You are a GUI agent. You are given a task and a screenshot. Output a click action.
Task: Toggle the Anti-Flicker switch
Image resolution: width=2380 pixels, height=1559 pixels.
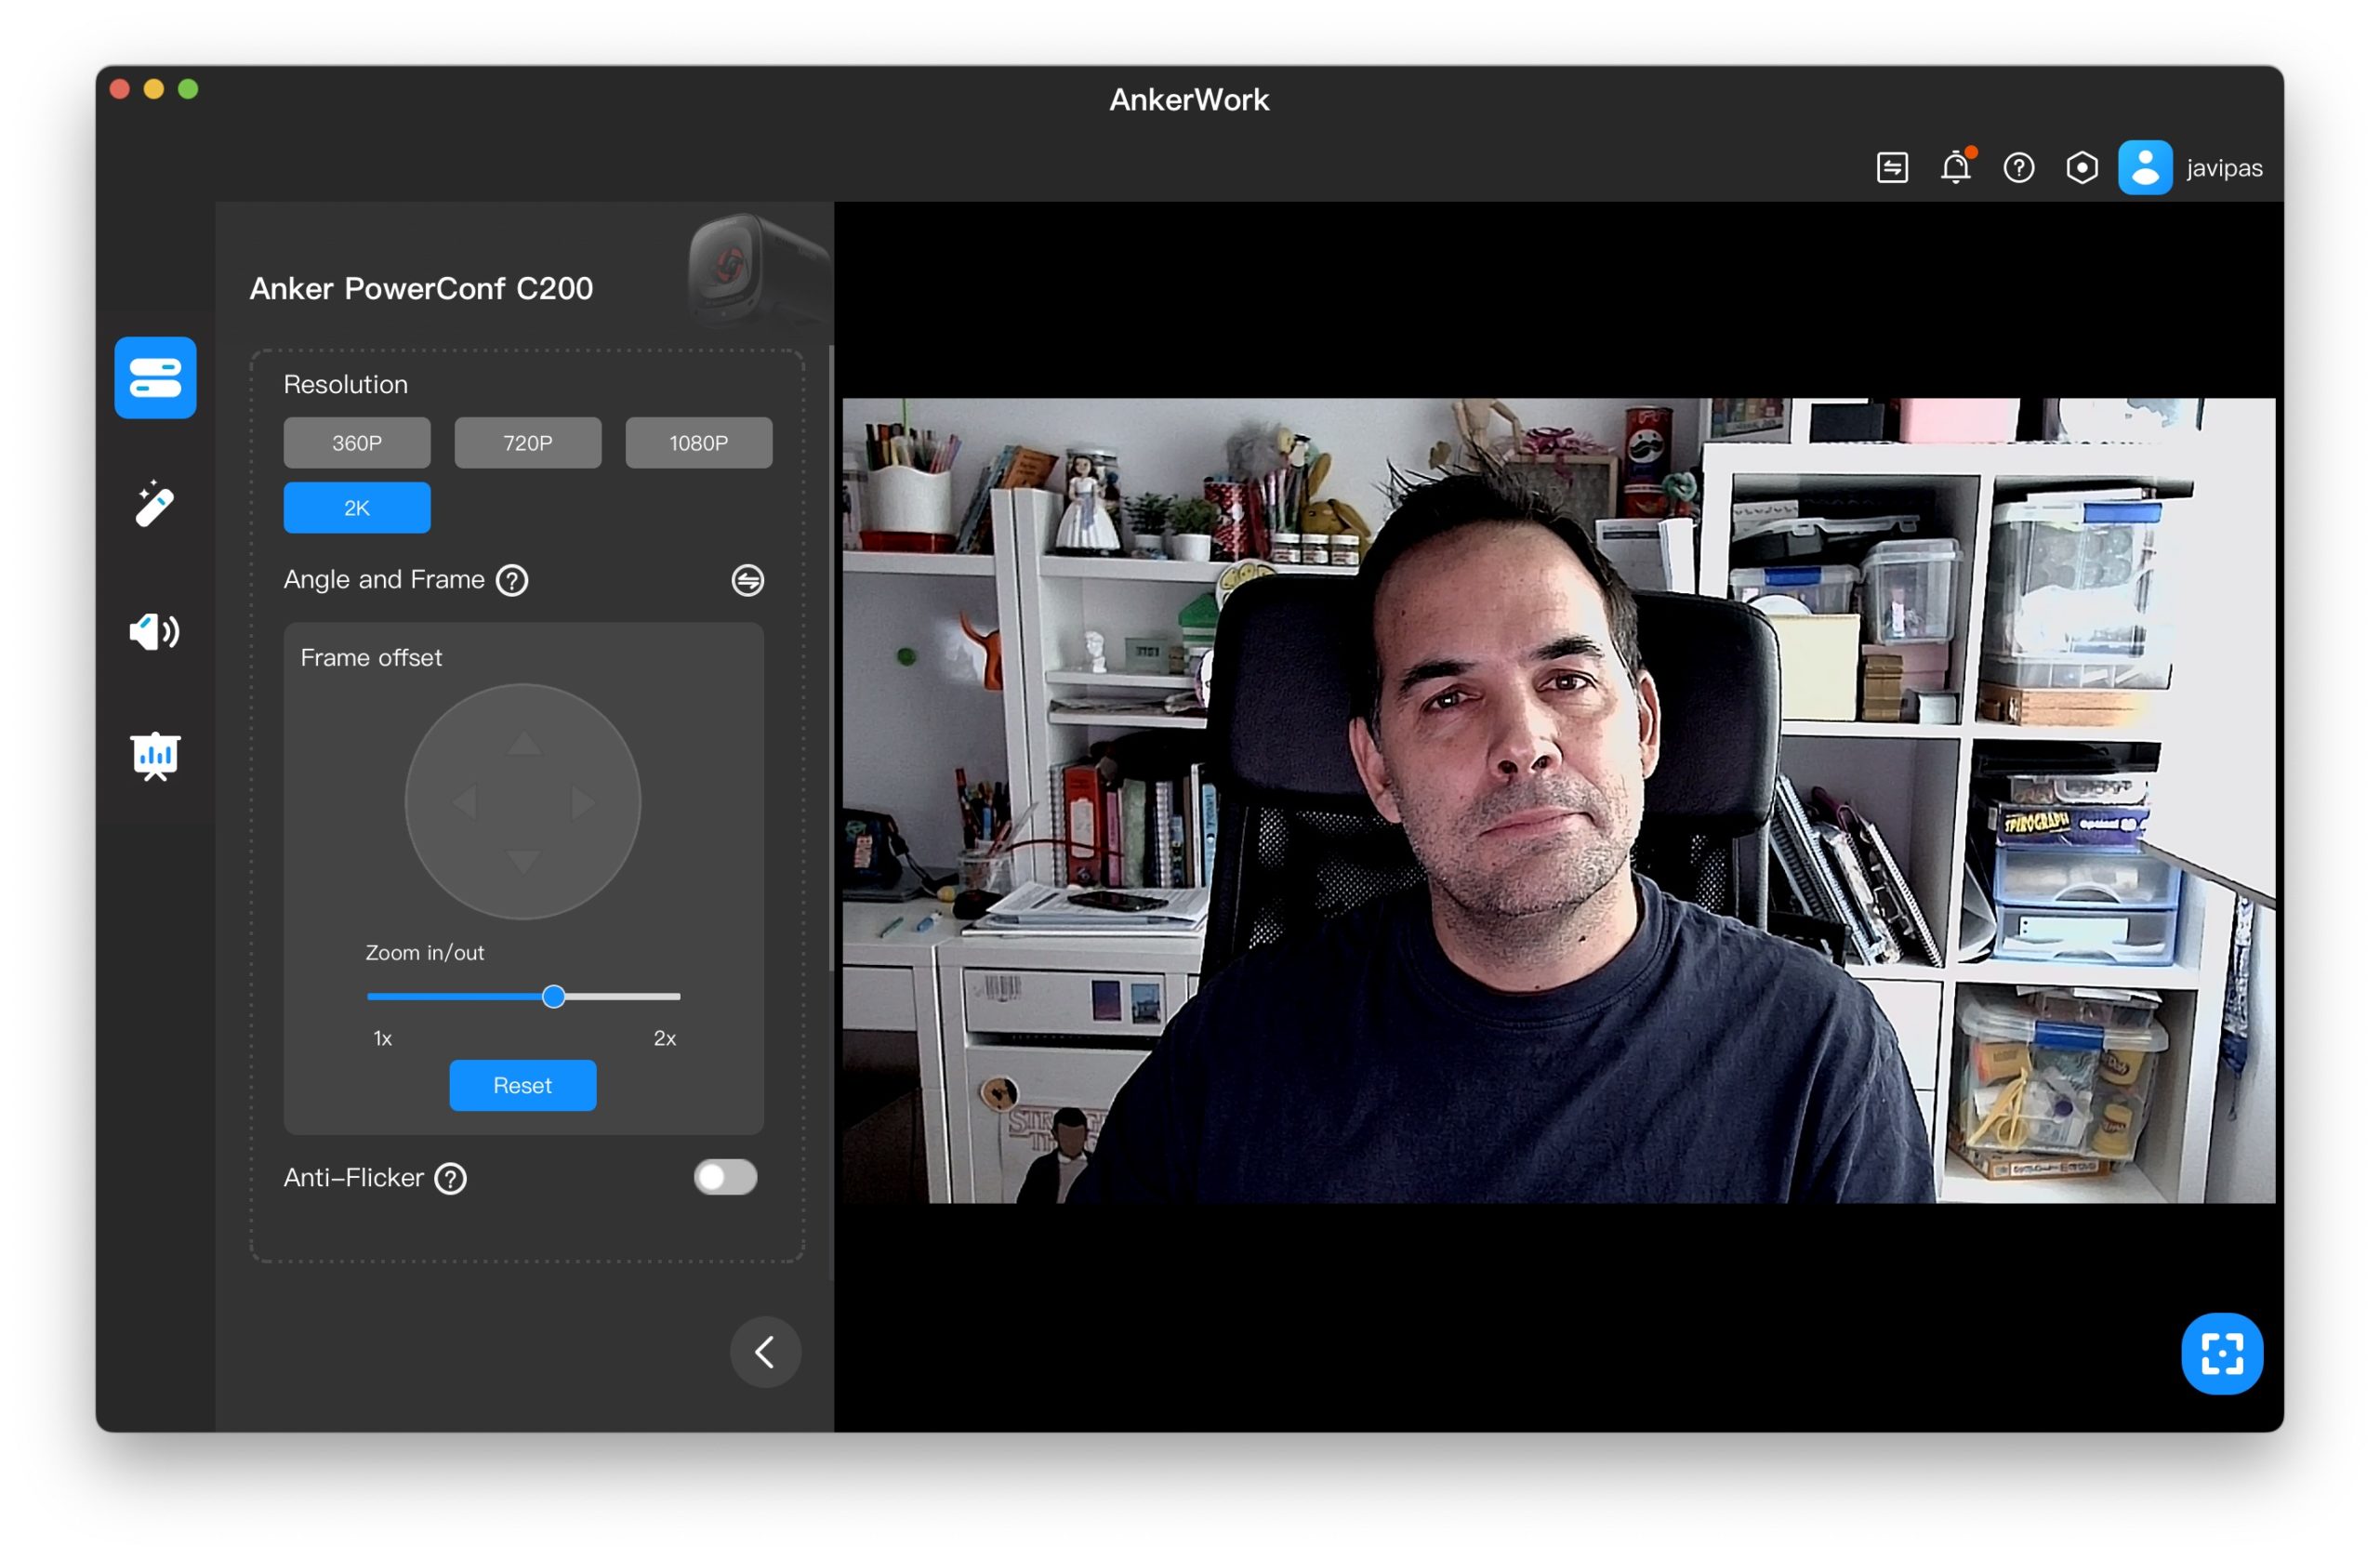725,1177
